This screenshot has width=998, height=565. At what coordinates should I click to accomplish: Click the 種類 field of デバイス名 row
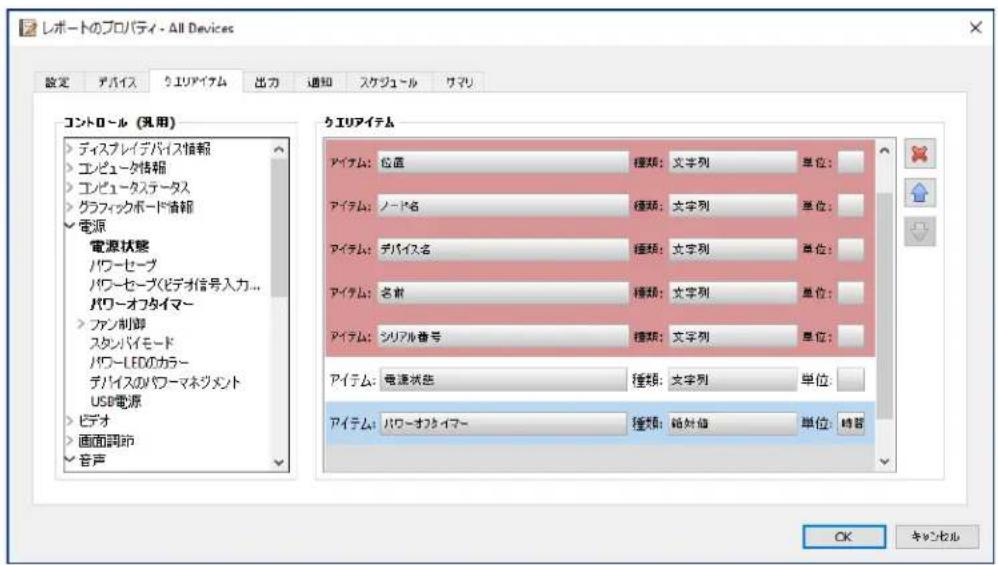(x=732, y=249)
